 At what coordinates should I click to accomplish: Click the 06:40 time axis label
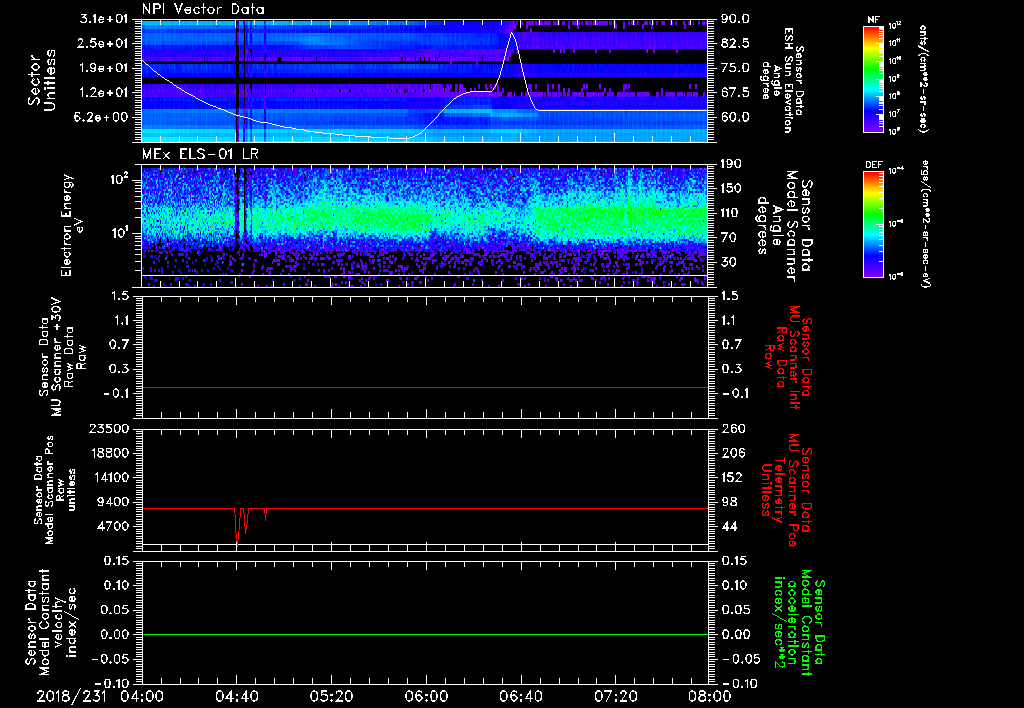[519, 695]
